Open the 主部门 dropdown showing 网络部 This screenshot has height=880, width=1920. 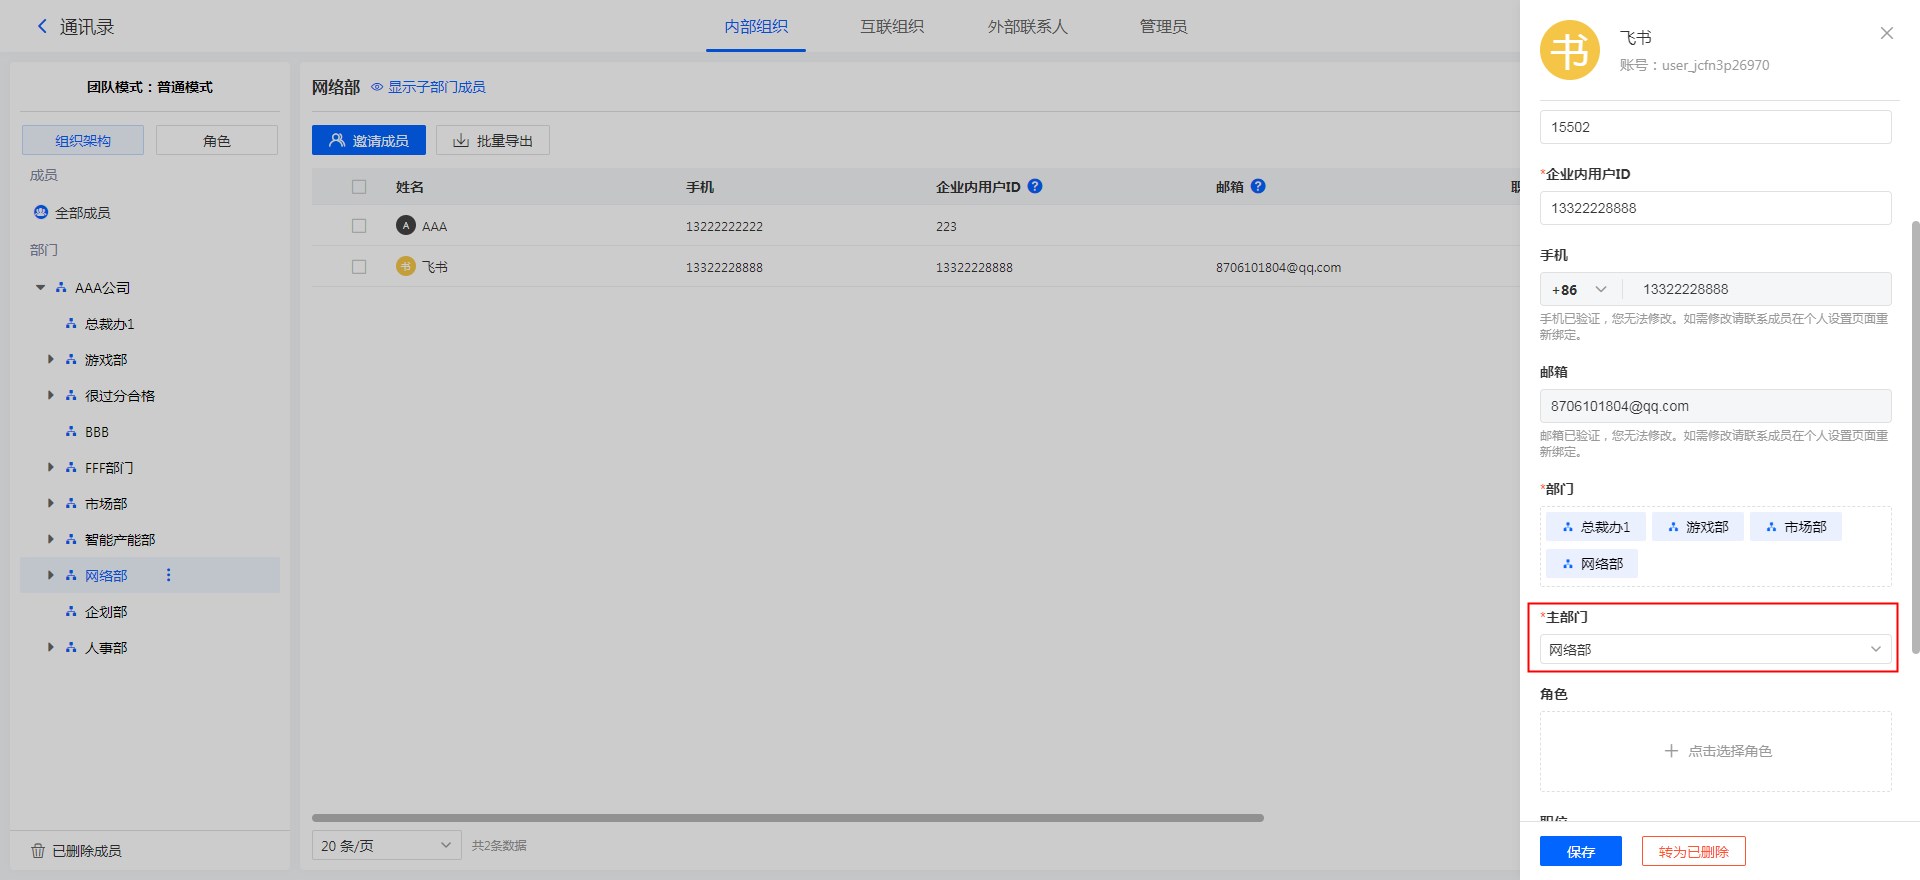coord(1714,650)
